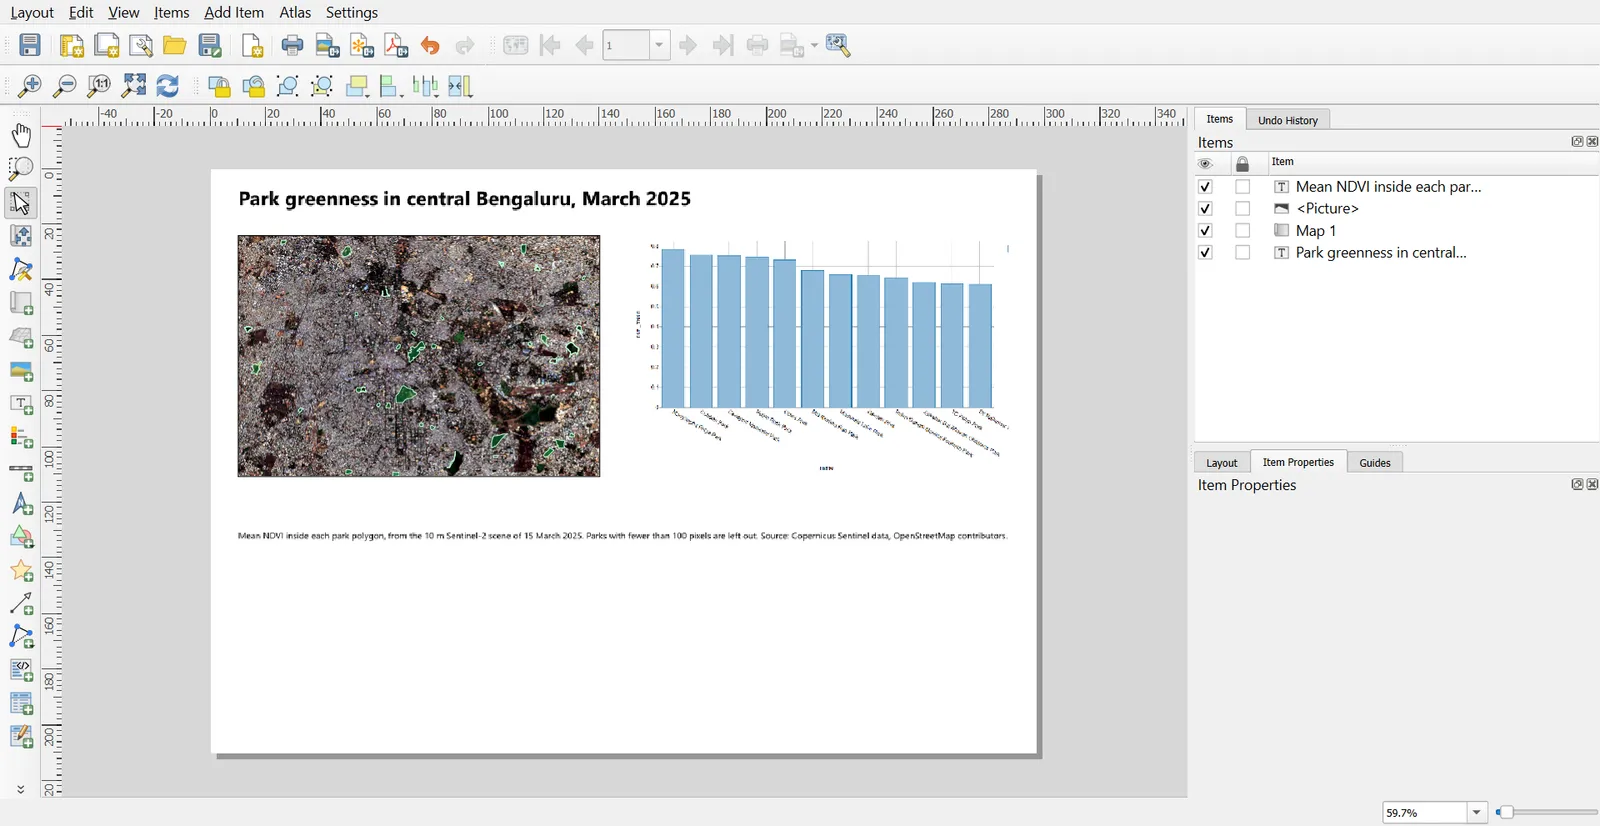1600x826 pixels.
Task: Zoom in on the layout
Action: (30, 86)
